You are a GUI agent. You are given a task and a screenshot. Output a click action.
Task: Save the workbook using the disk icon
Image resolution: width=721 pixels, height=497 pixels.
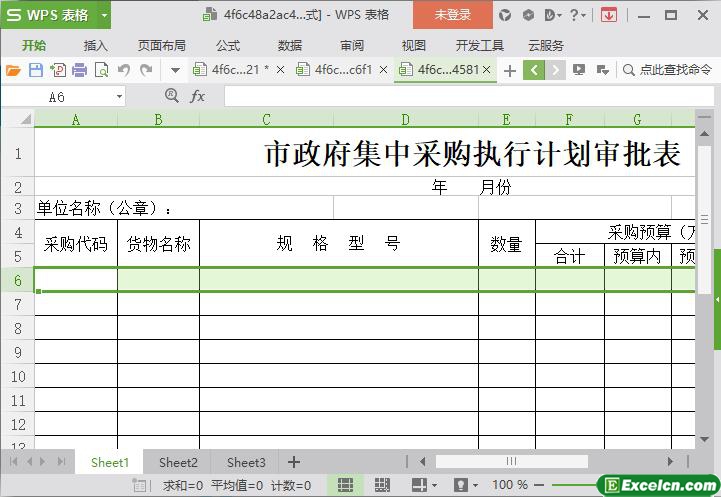coord(36,70)
